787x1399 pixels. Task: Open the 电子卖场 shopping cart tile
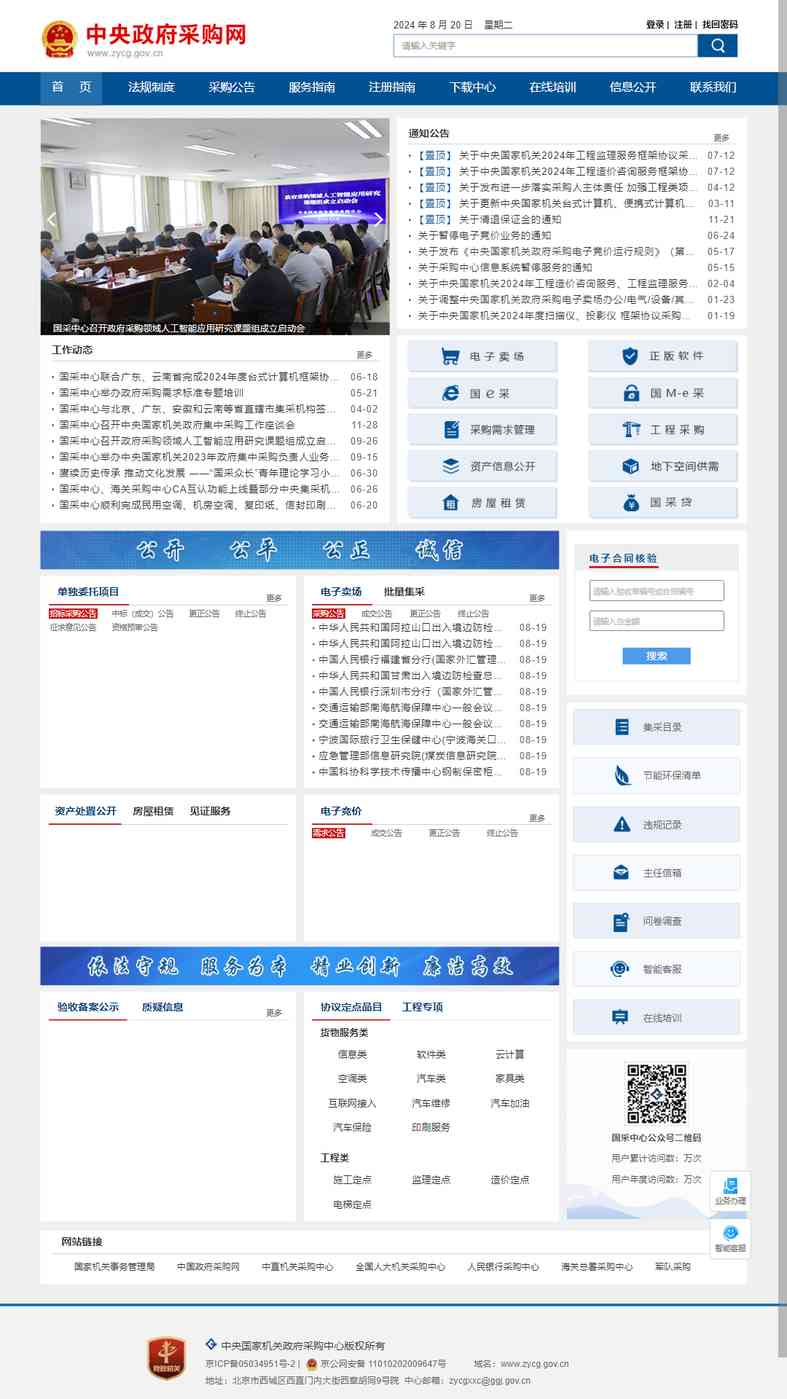[x=482, y=356]
